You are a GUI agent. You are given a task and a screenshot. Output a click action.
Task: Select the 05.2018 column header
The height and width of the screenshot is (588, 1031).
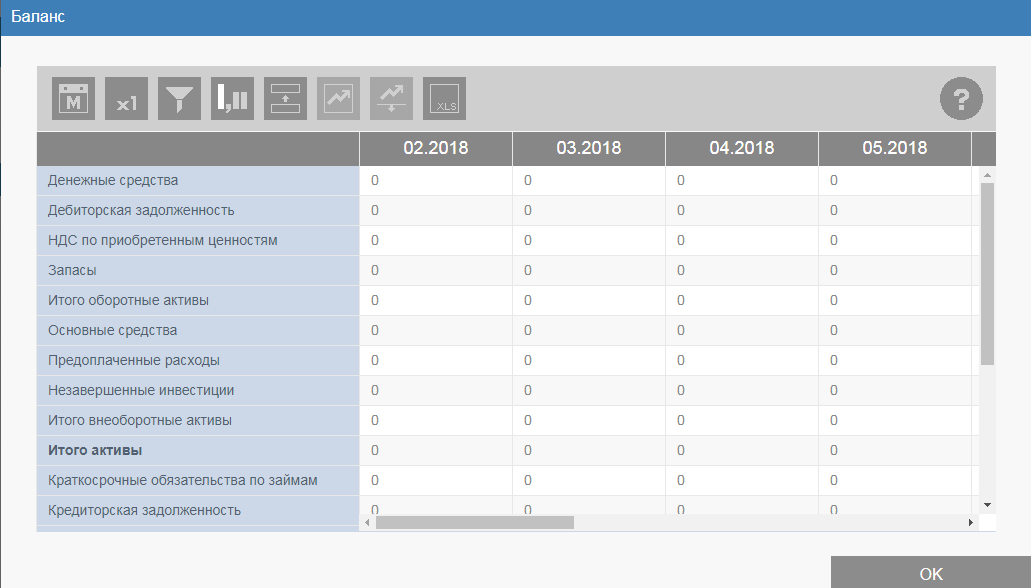(x=894, y=148)
